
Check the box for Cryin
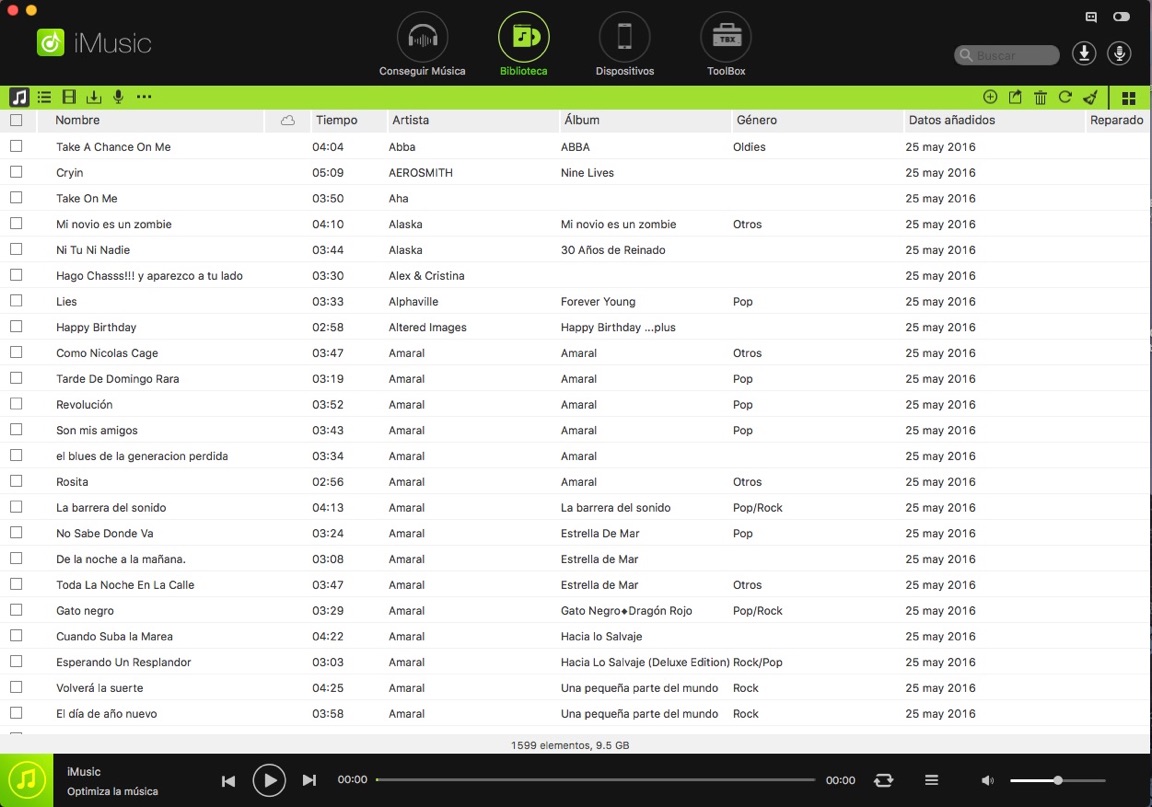16,172
